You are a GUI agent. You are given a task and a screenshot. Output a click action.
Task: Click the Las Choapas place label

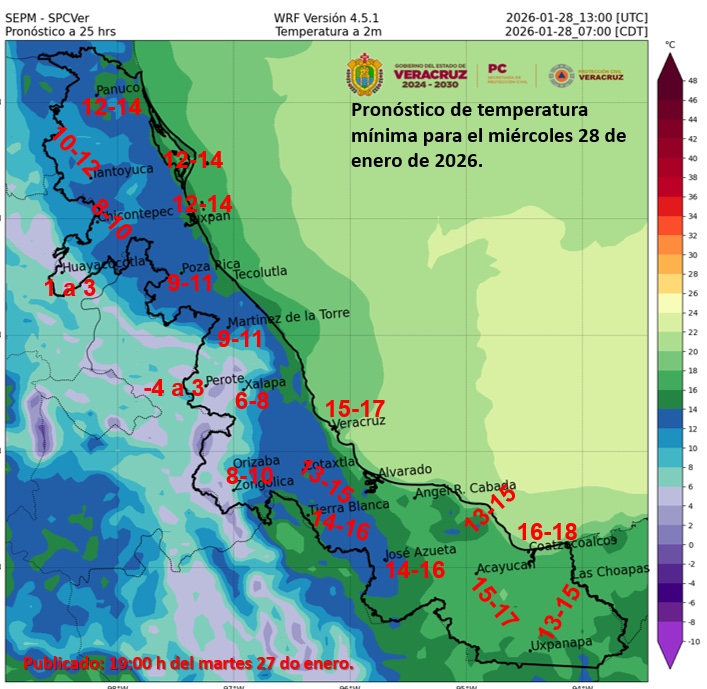point(607,573)
